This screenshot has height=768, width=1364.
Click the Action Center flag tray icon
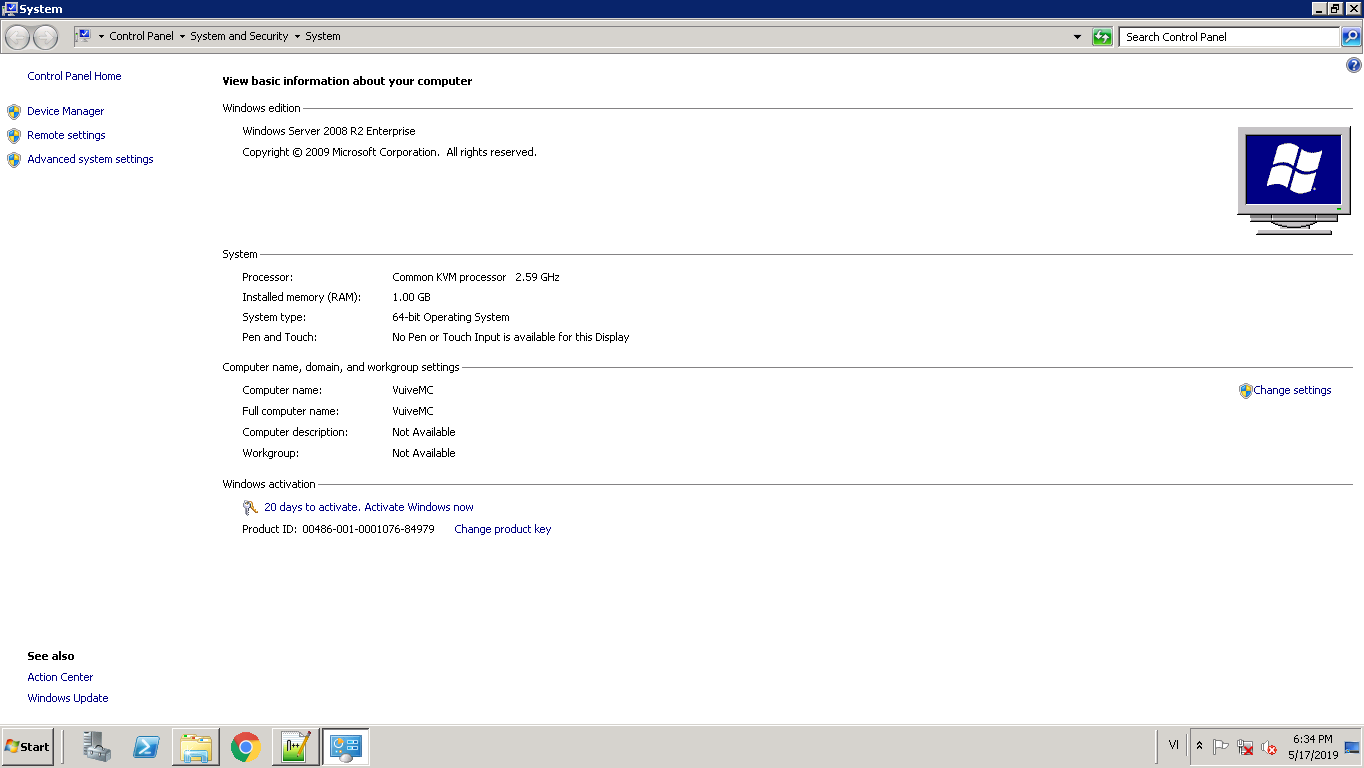[1220, 747]
